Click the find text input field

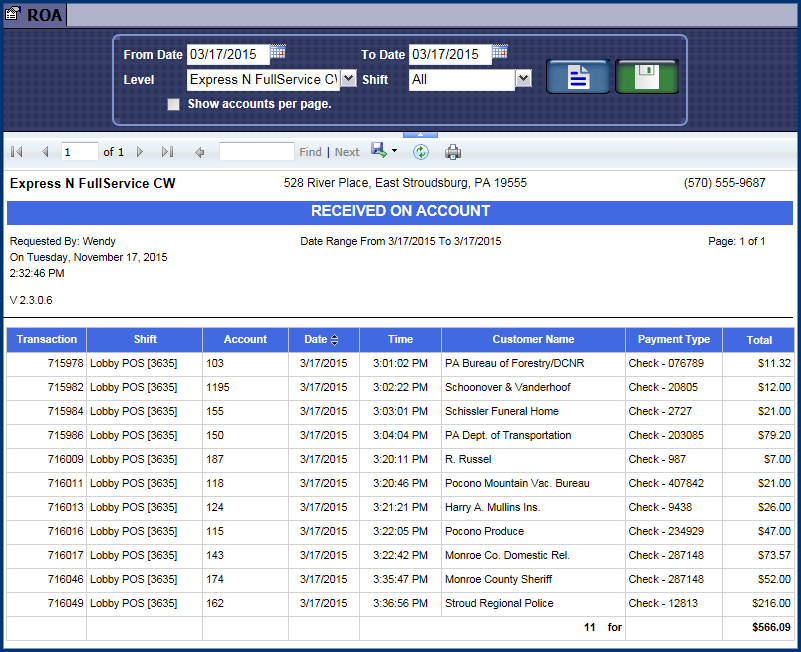(x=256, y=152)
